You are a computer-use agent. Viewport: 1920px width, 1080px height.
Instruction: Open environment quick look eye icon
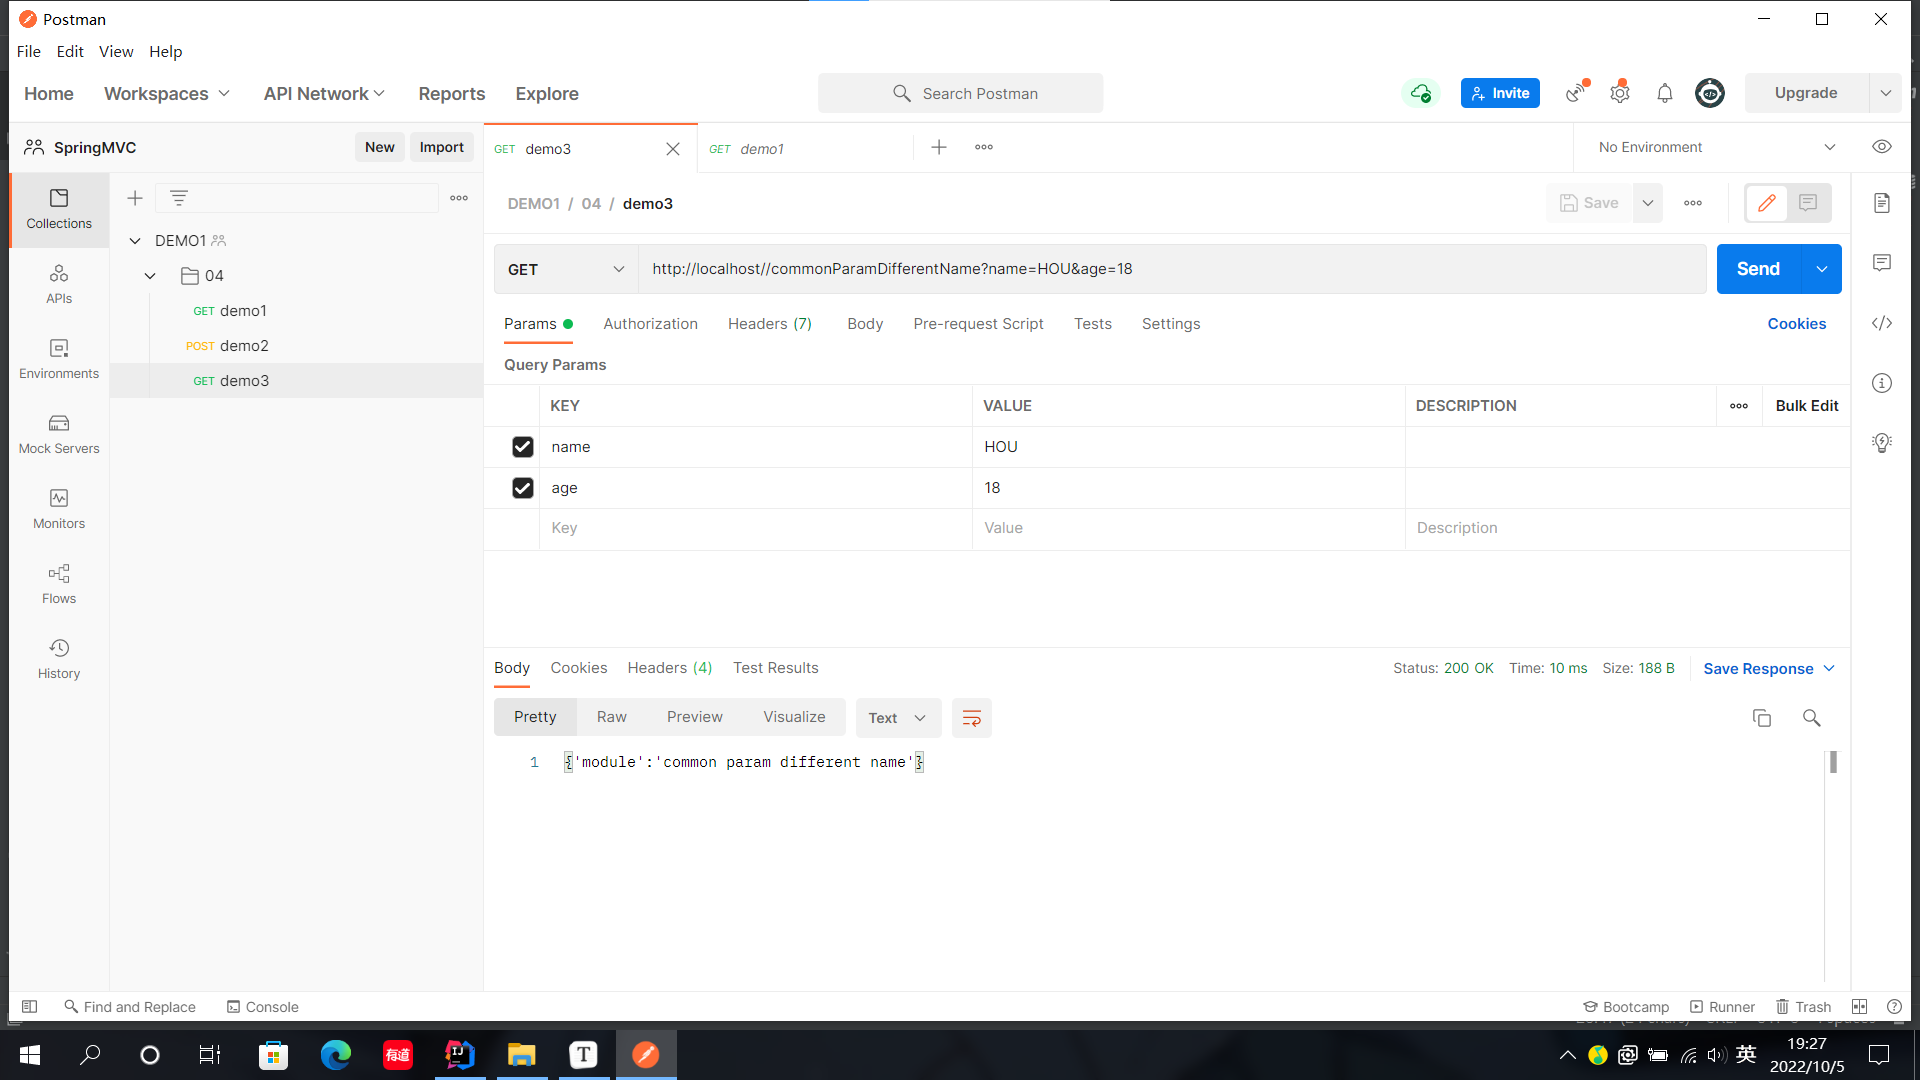pyautogui.click(x=1882, y=147)
